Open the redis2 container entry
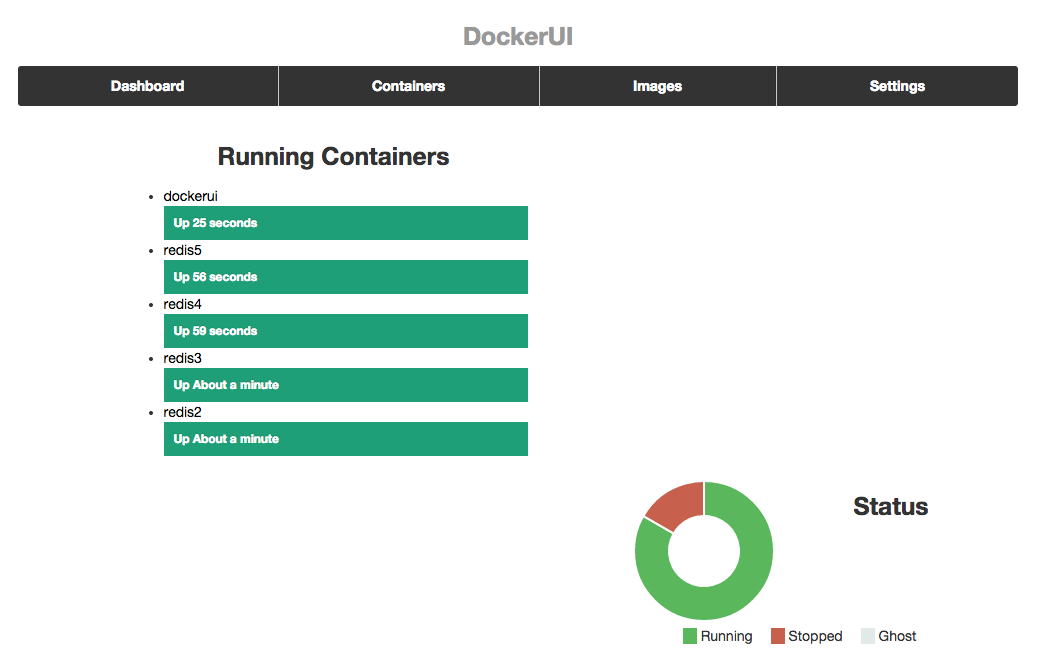The image size is (1037, 659). 183,412
